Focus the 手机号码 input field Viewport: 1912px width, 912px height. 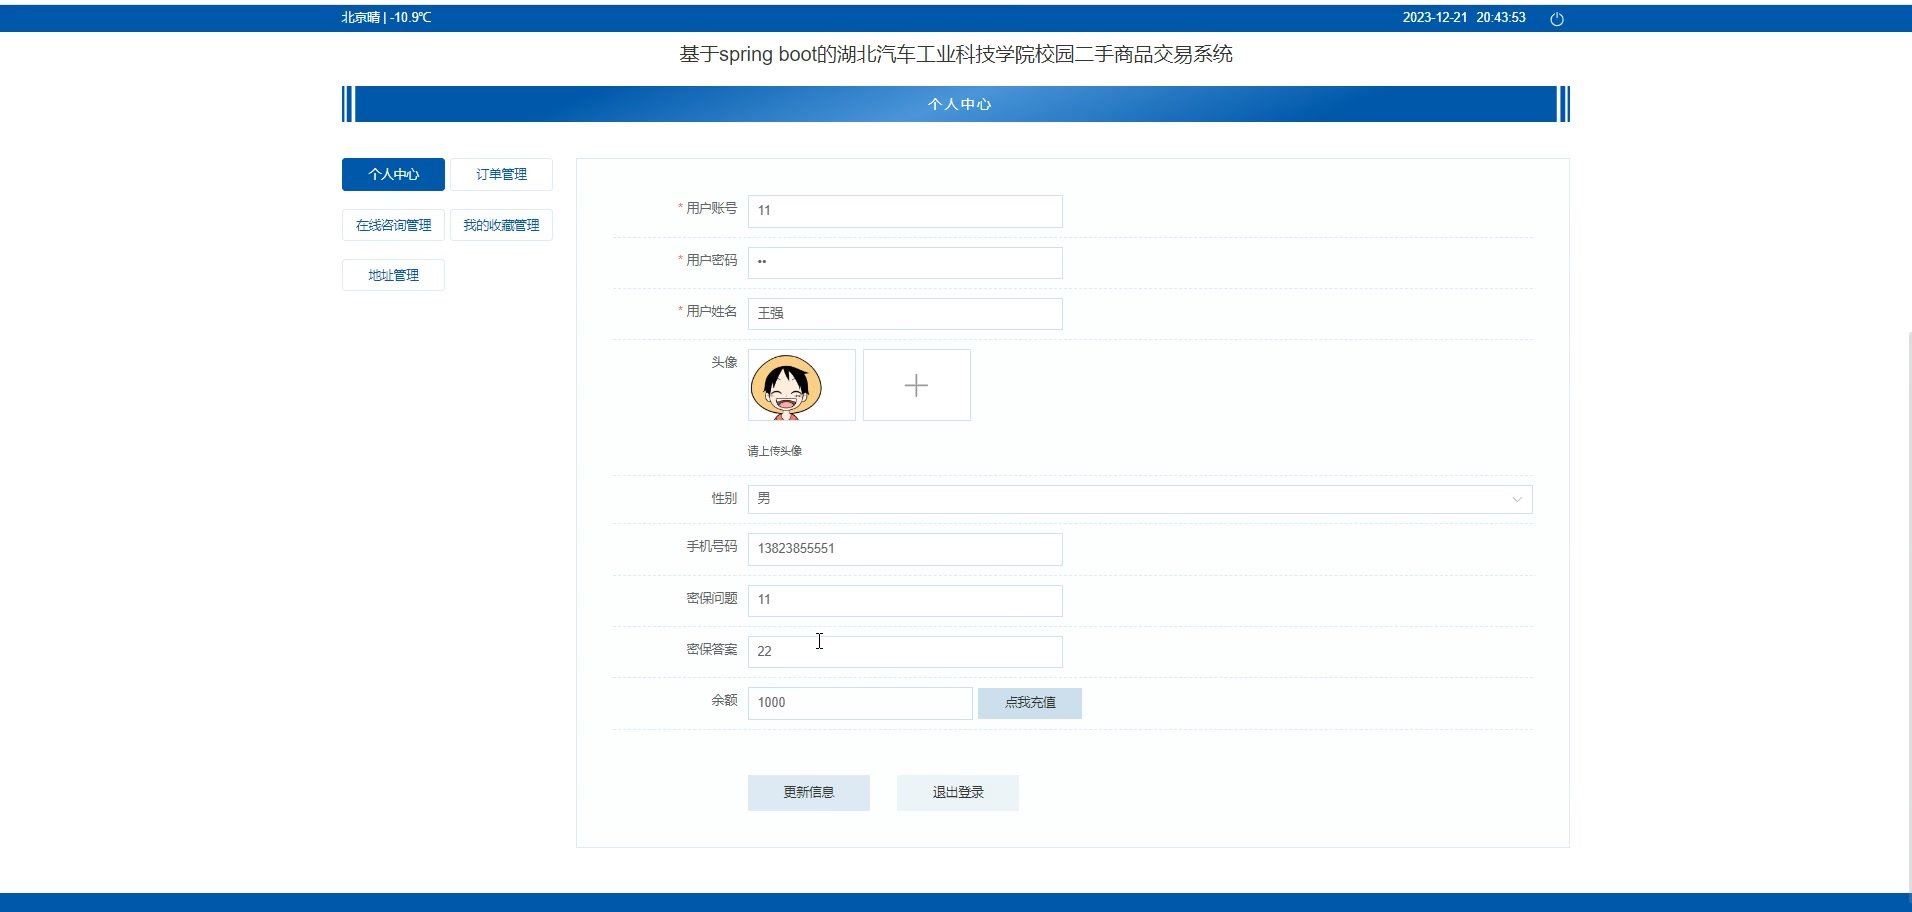(905, 549)
